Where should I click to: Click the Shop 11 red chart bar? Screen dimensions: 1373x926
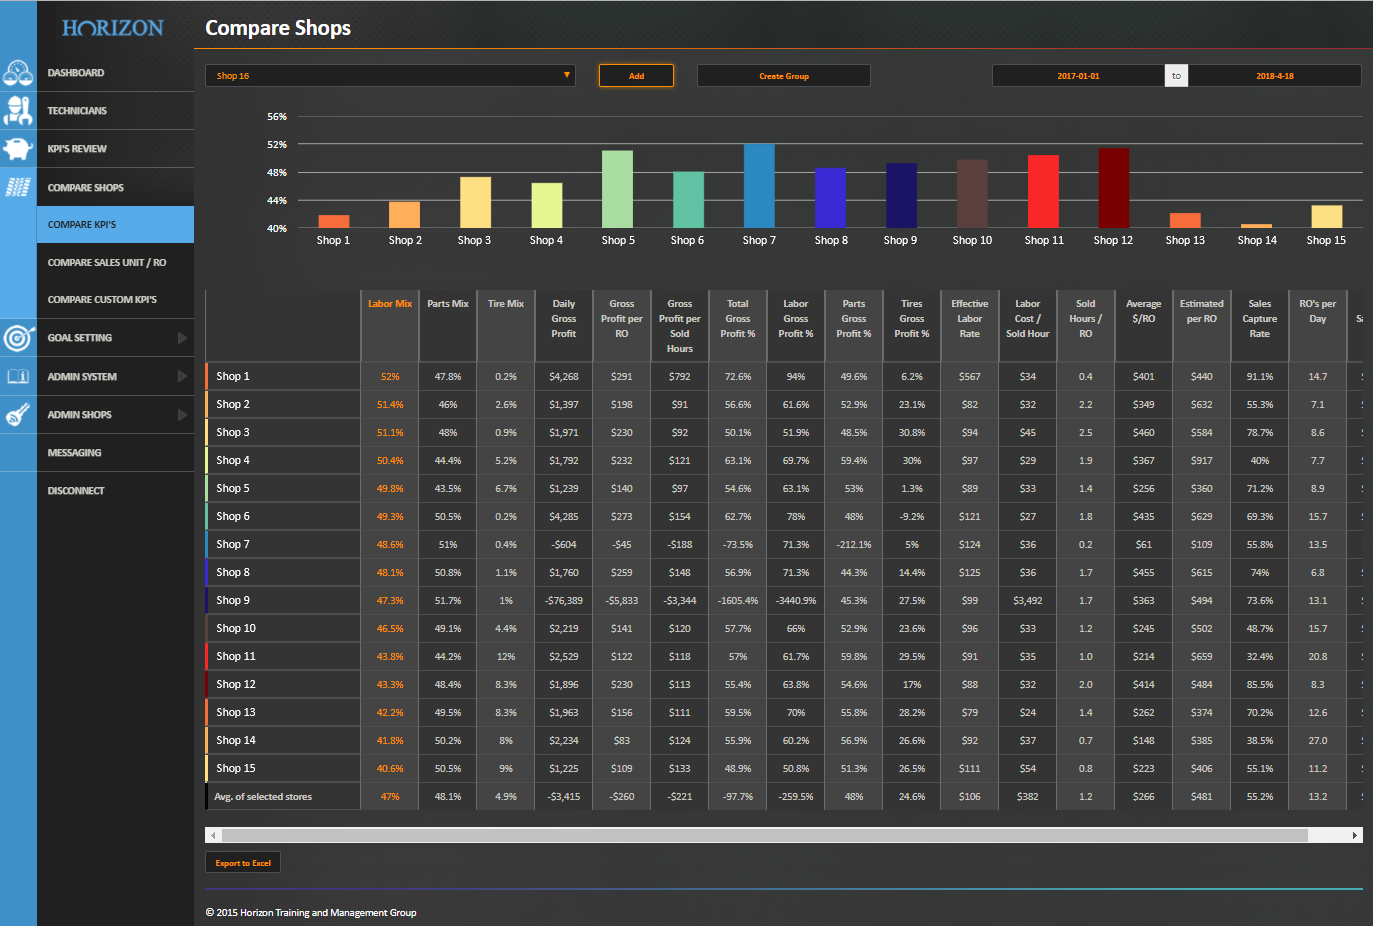(x=1043, y=191)
